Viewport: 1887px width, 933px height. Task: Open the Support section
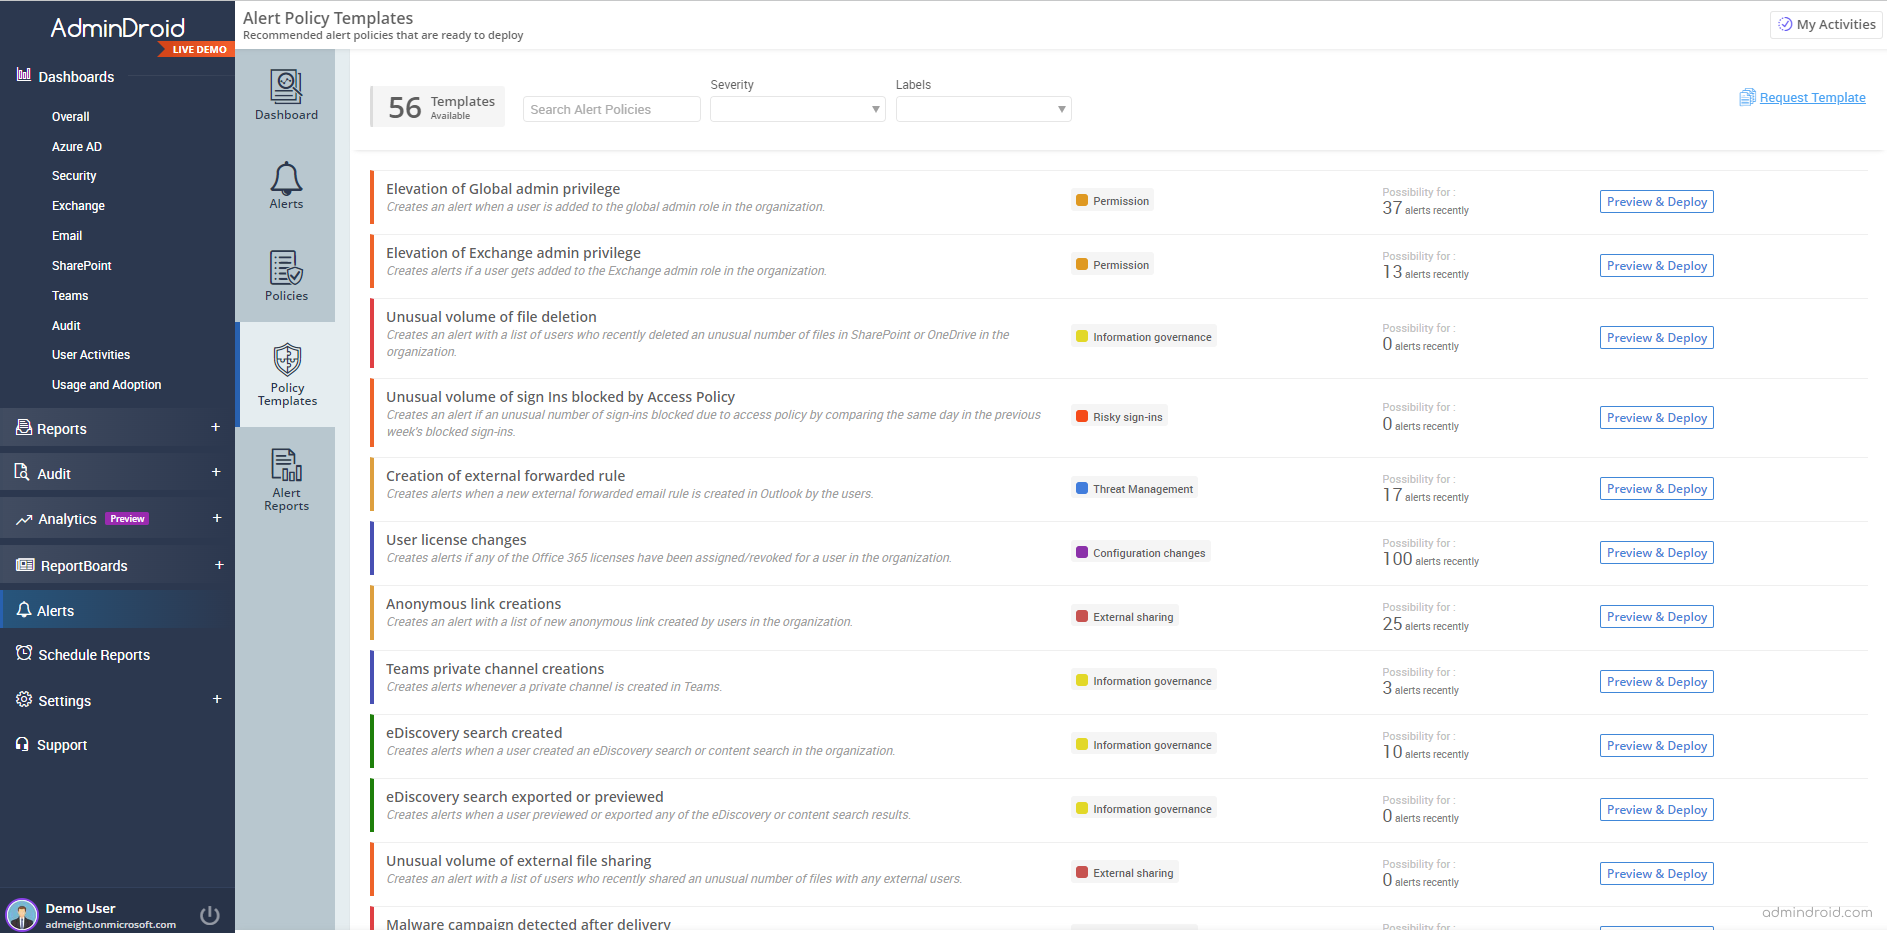[61, 744]
